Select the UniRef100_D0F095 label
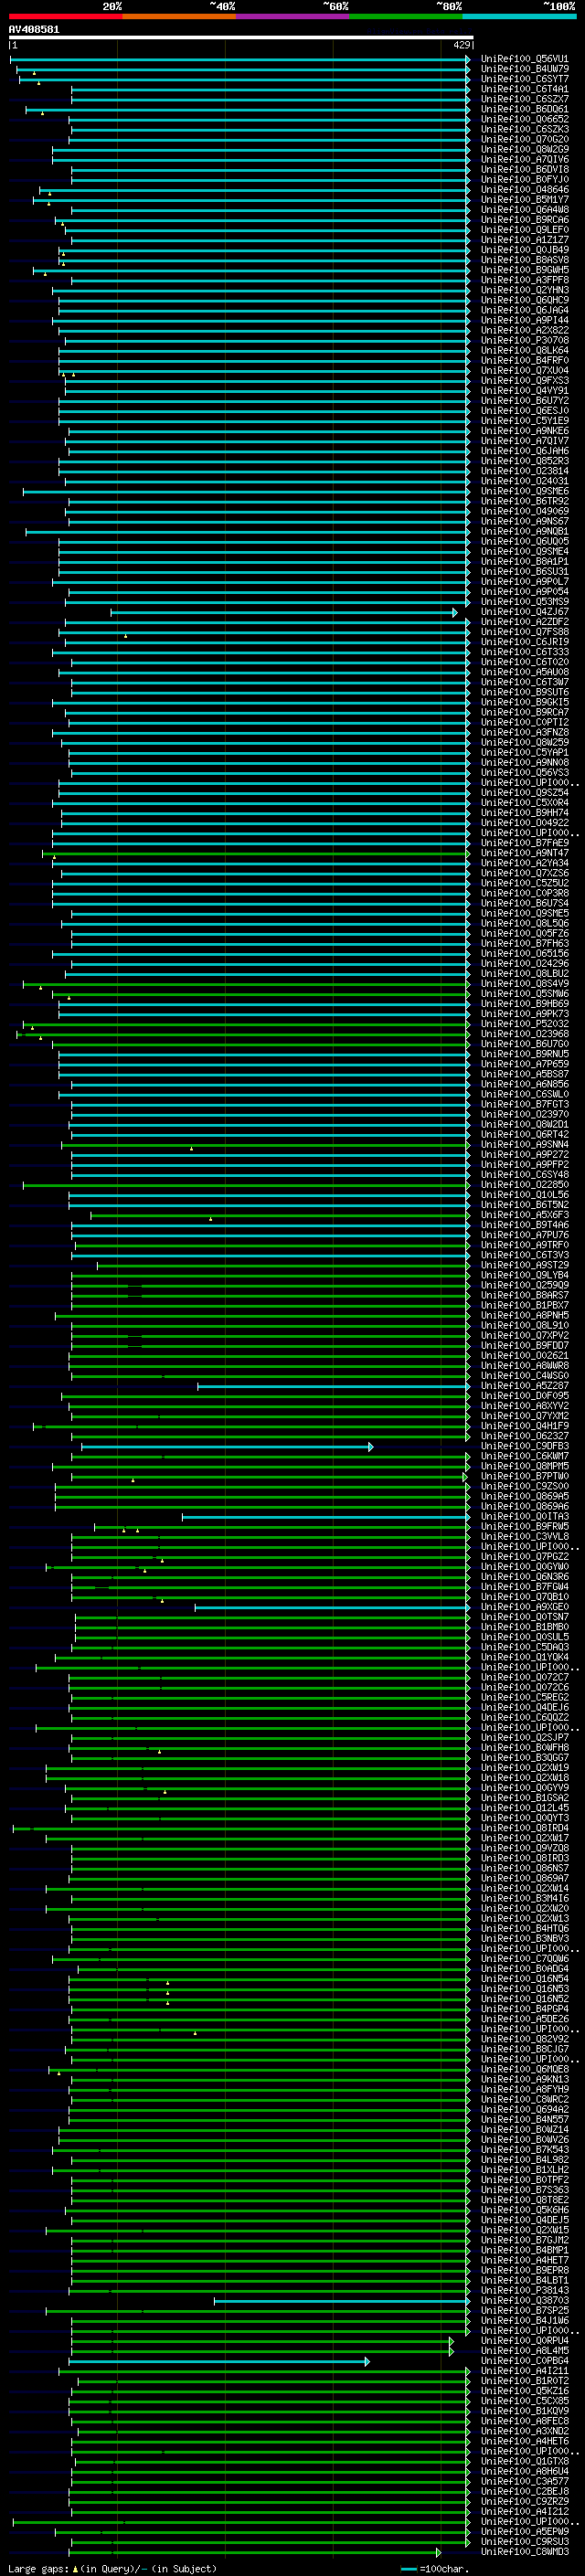The height and width of the screenshot is (2576, 585). pyautogui.click(x=525, y=1396)
